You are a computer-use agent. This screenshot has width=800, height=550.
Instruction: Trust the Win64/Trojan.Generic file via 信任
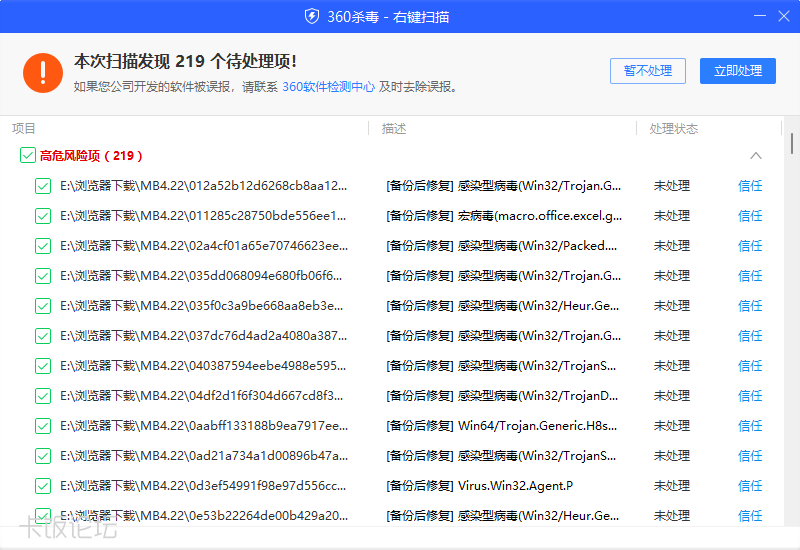tap(749, 425)
